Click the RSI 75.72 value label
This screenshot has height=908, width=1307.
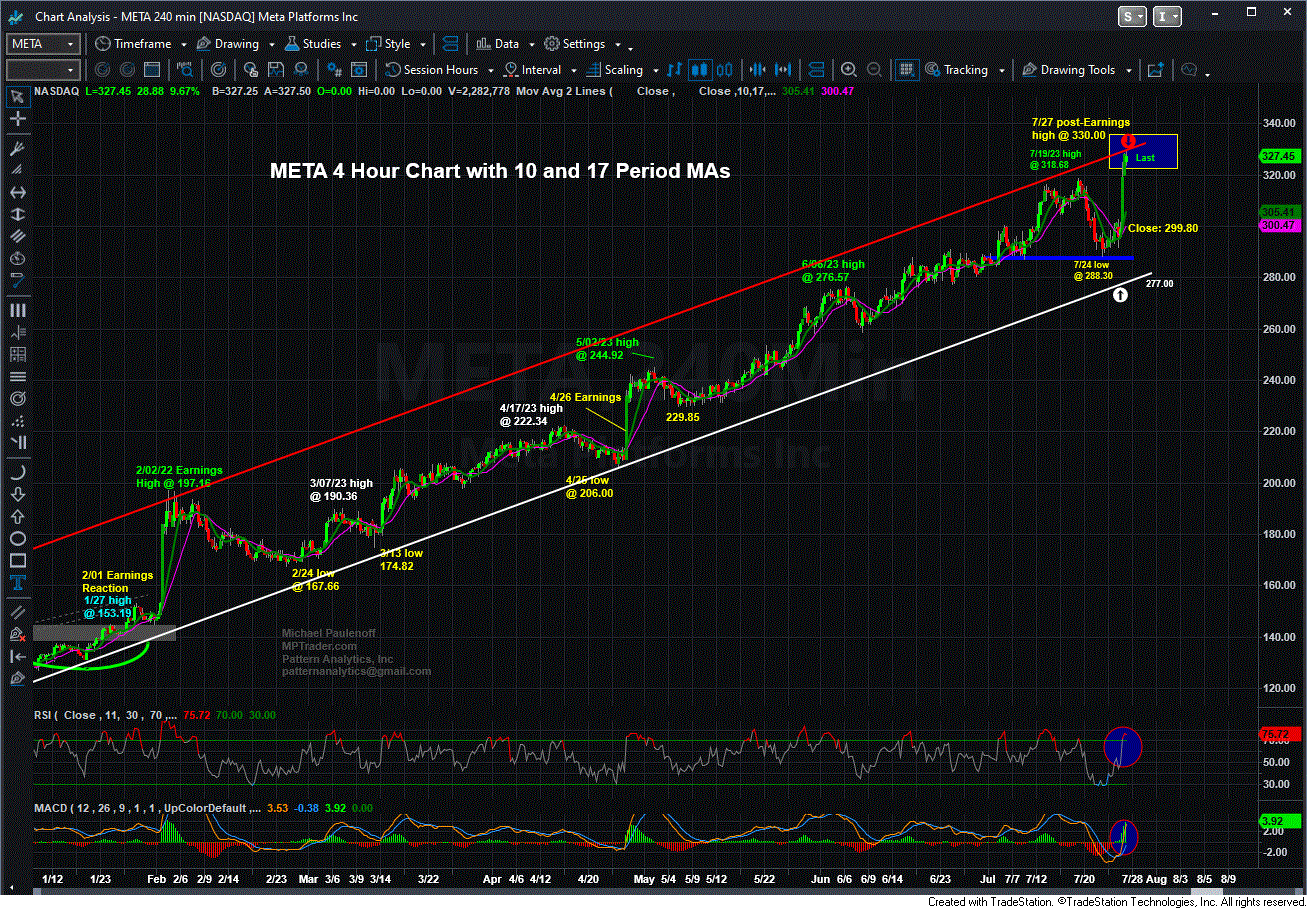1279,735
